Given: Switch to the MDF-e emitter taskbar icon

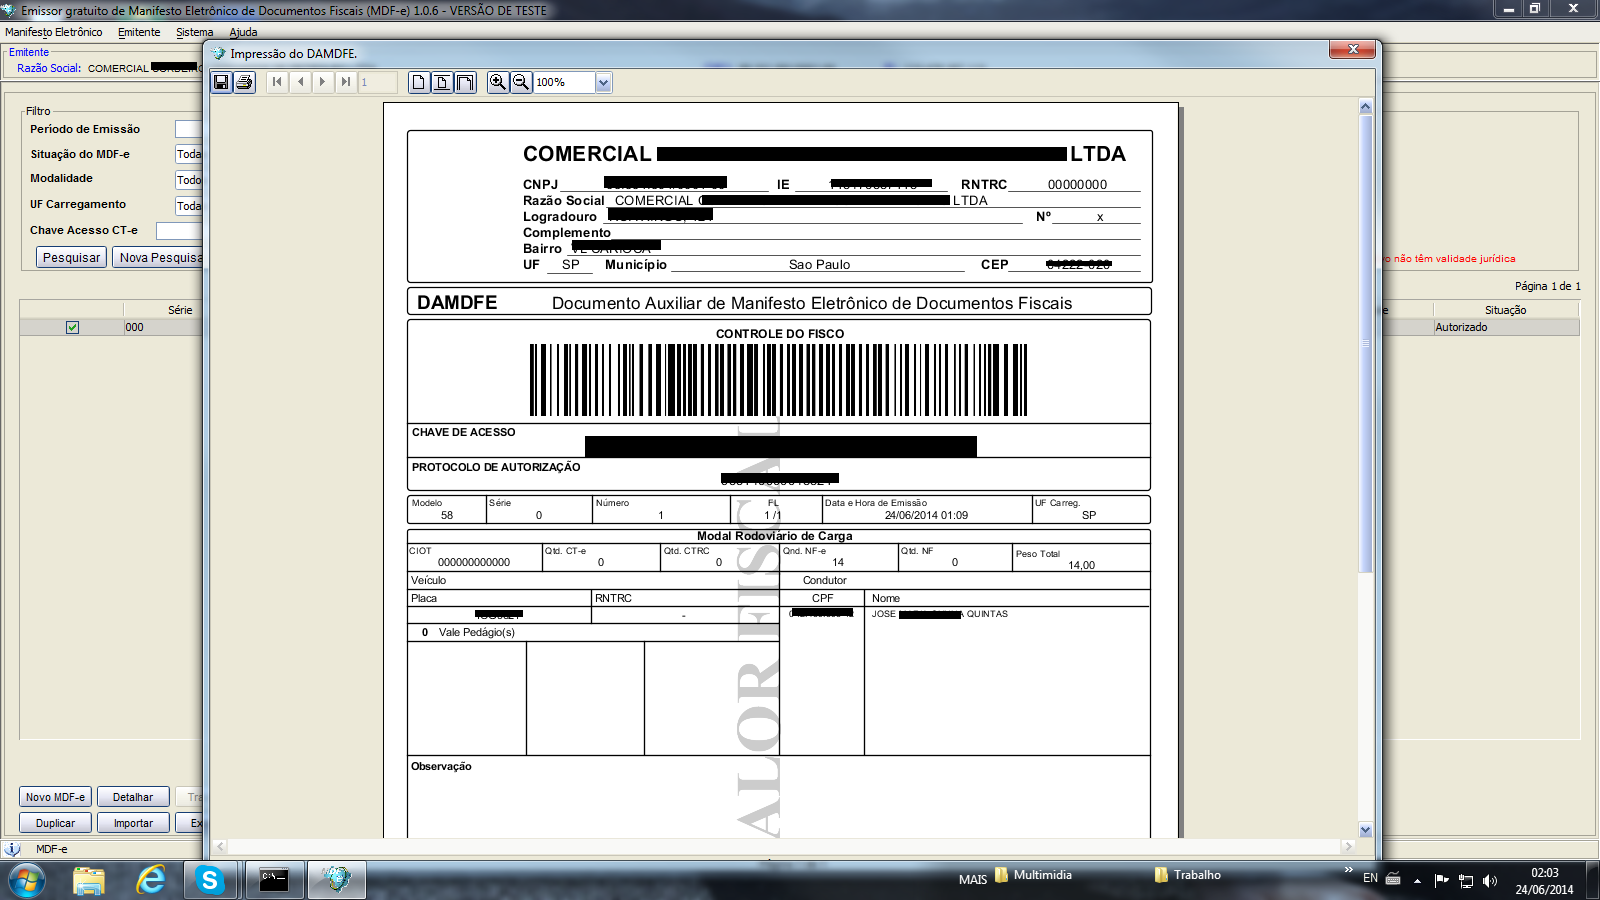Looking at the screenshot, I should pyautogui.click(x=336, y=880).
